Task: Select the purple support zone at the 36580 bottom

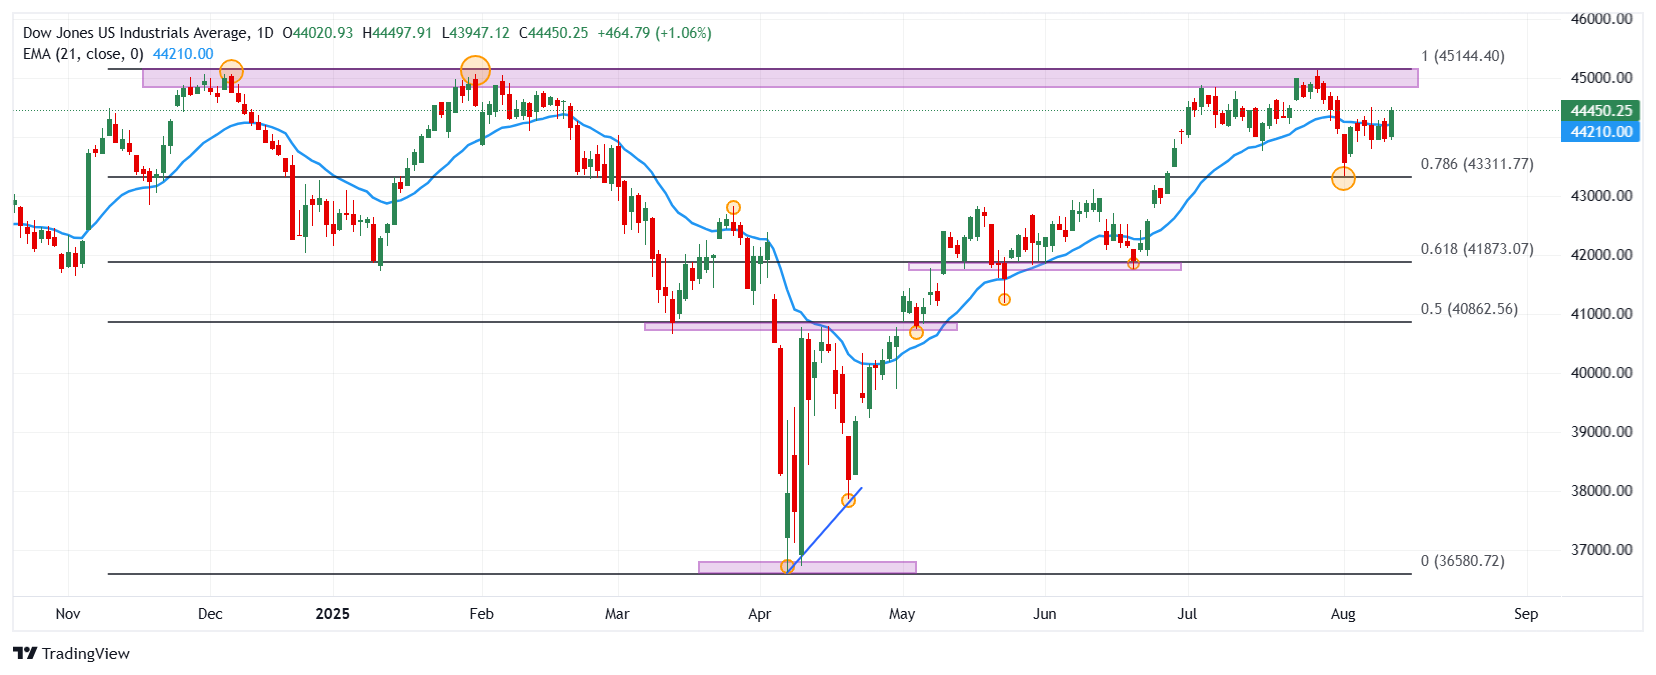Action: coord(807,567)
